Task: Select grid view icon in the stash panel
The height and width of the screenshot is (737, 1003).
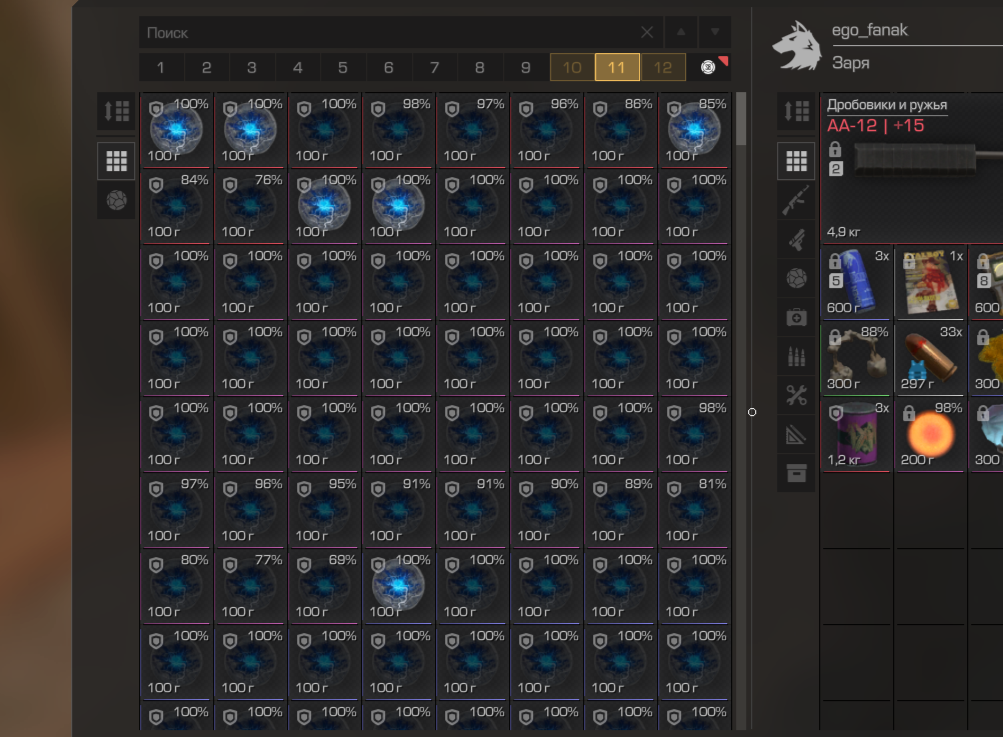Action: (x=116, y=161)
